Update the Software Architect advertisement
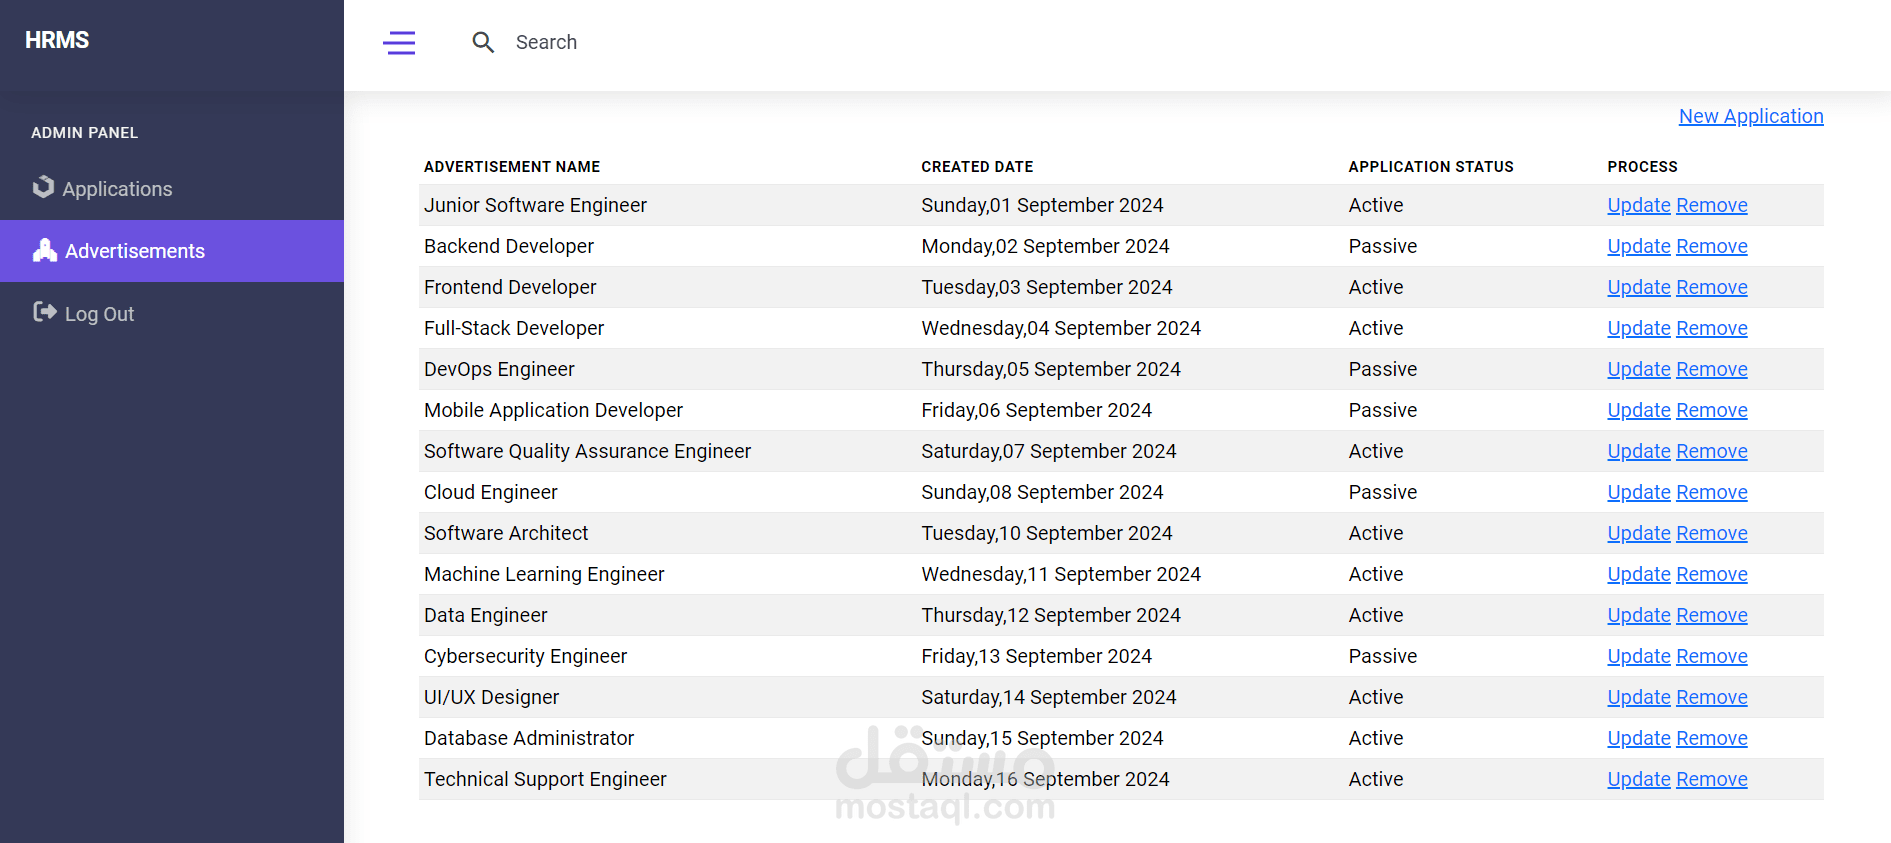Viewport: 1891px width, 843px height. [1639, 533]
